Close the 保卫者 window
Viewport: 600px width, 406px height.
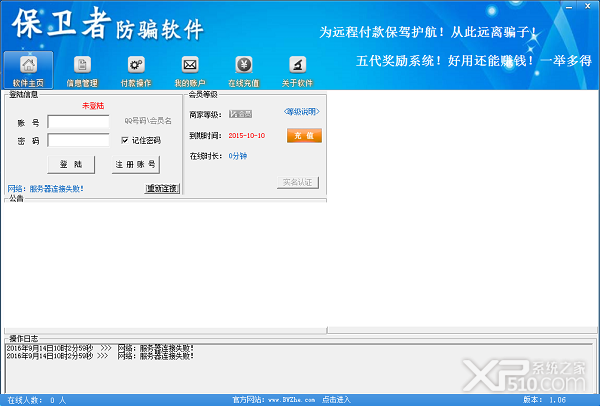pos(588,6)
